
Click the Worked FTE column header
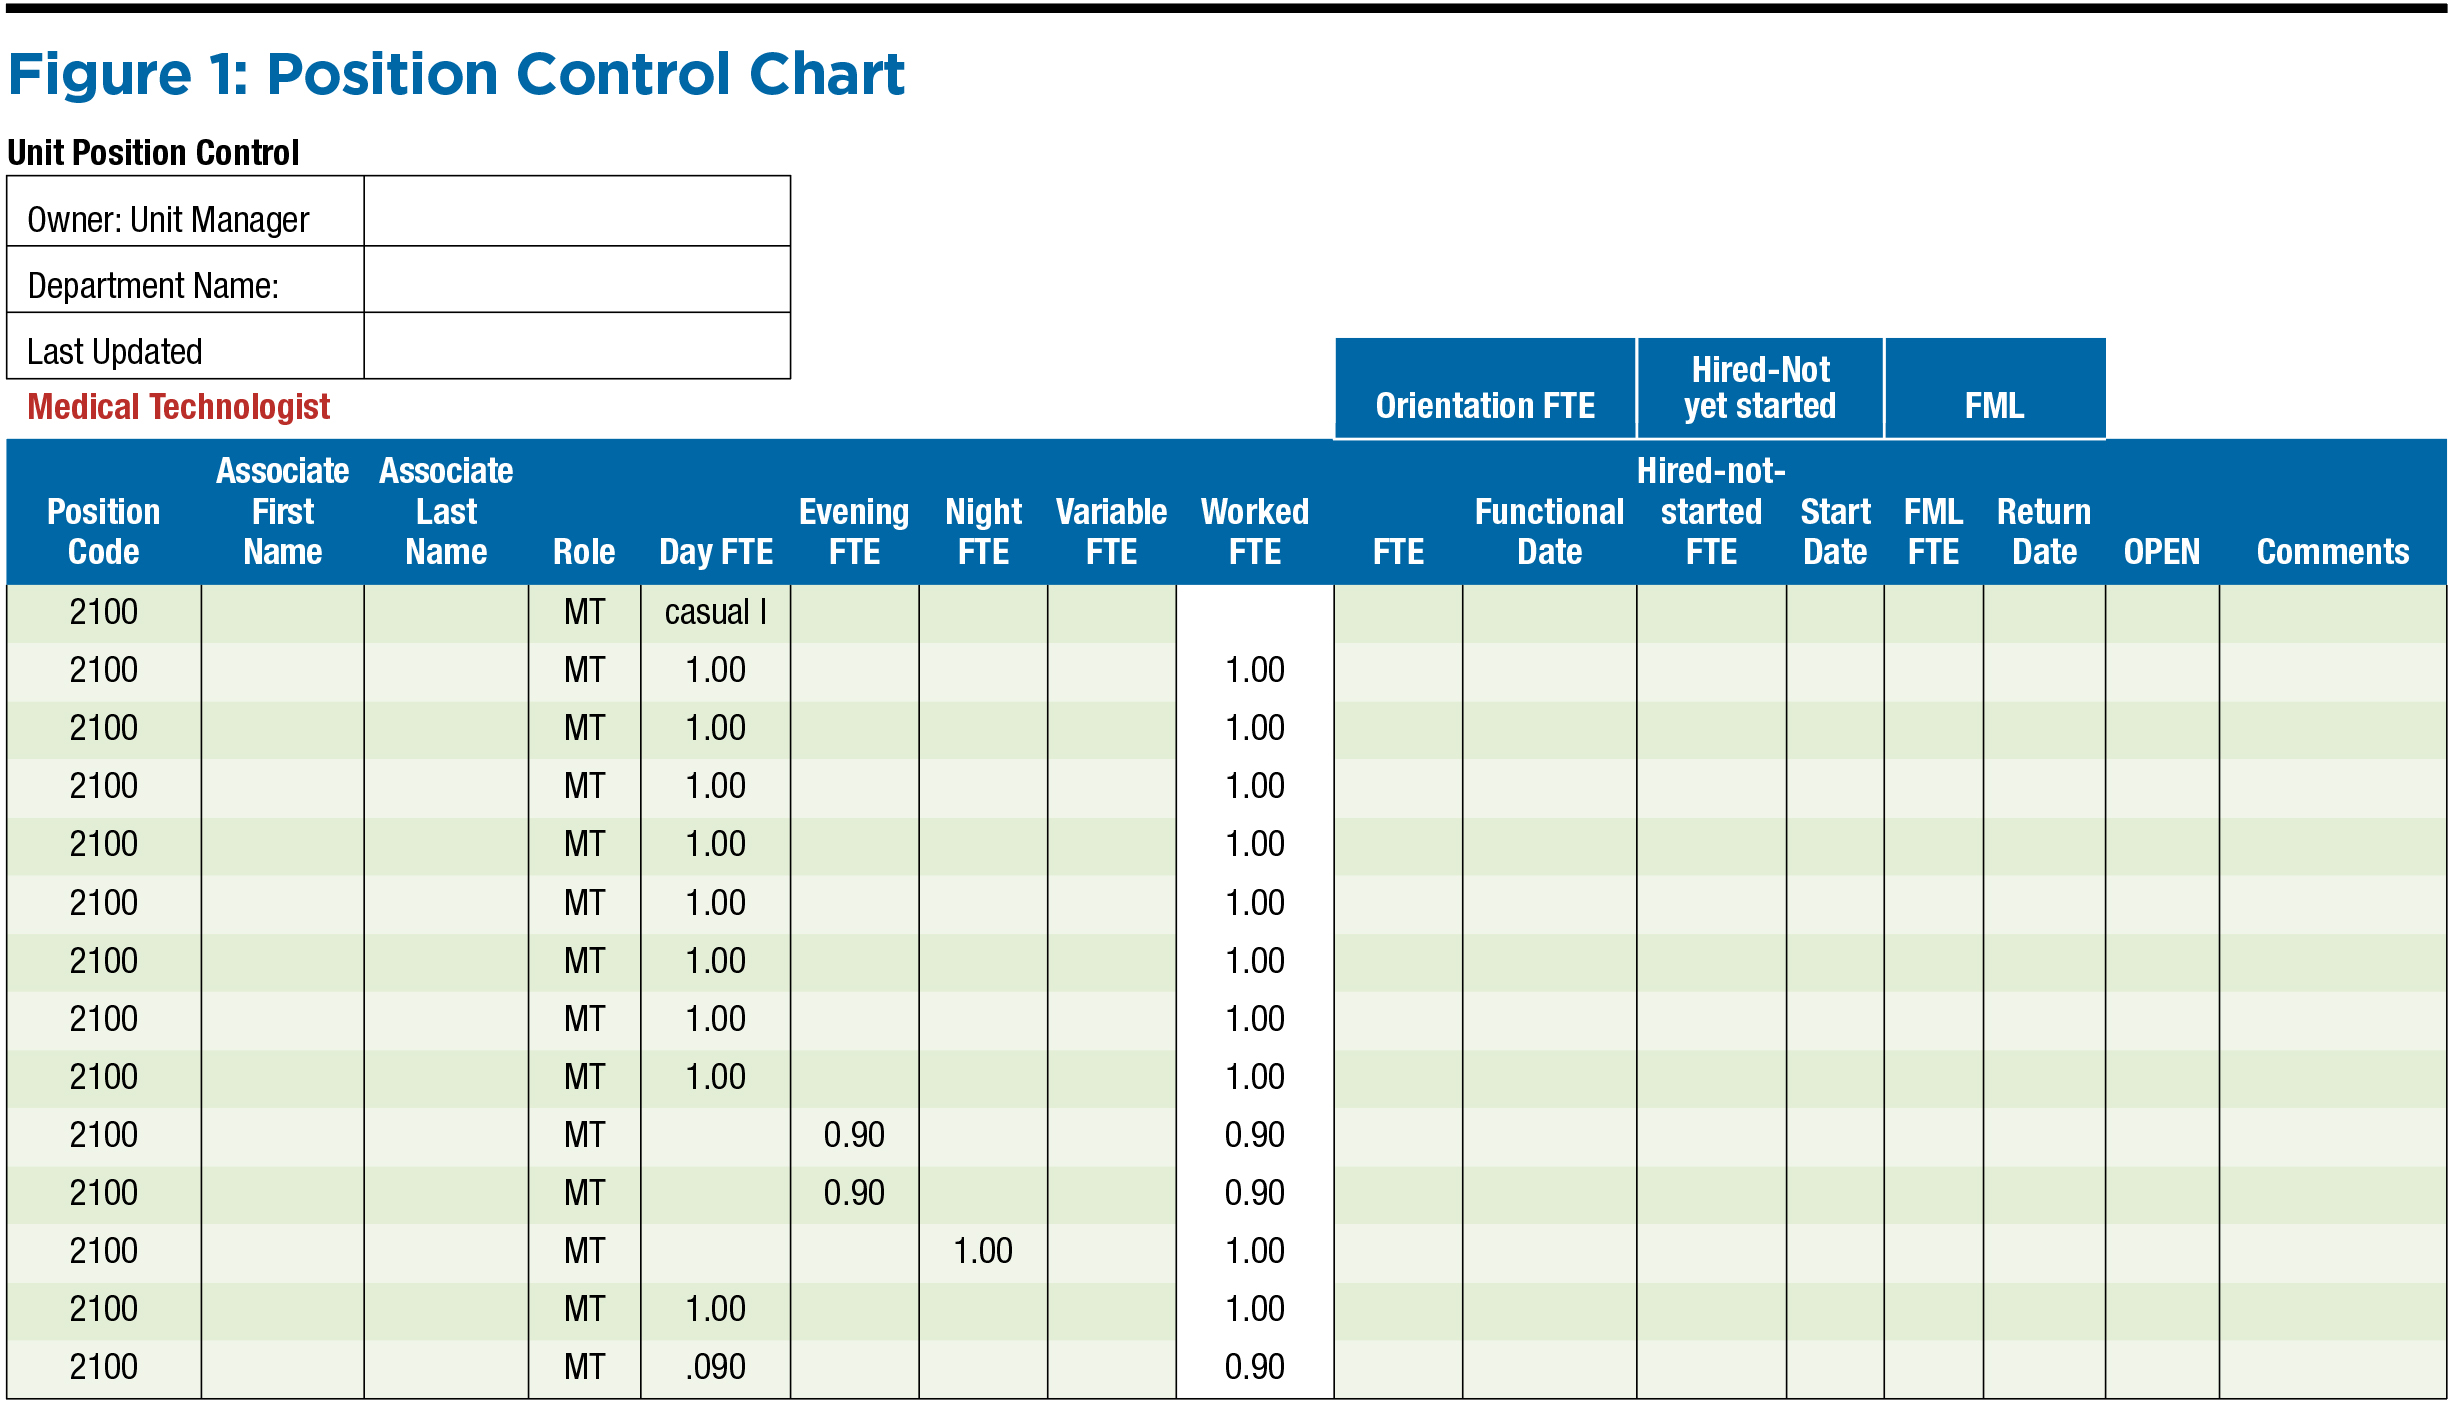[x=1255, y=531]
